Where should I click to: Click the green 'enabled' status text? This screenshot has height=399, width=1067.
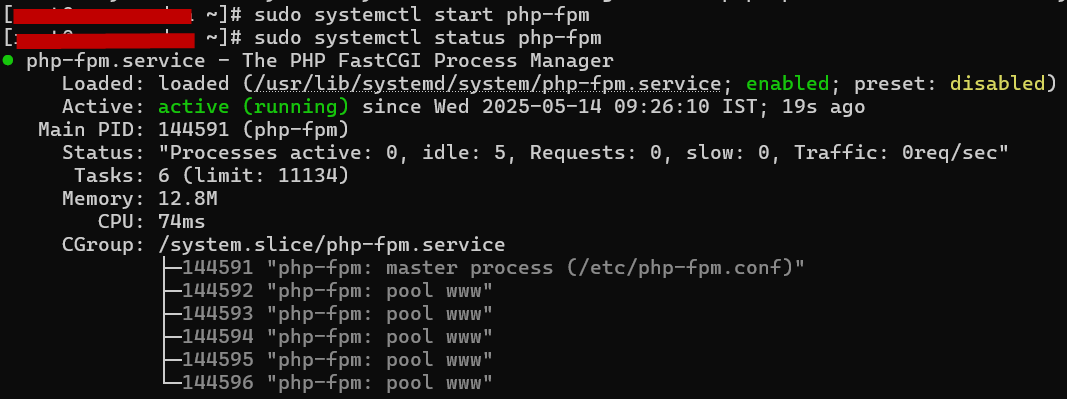pos(787,84)
